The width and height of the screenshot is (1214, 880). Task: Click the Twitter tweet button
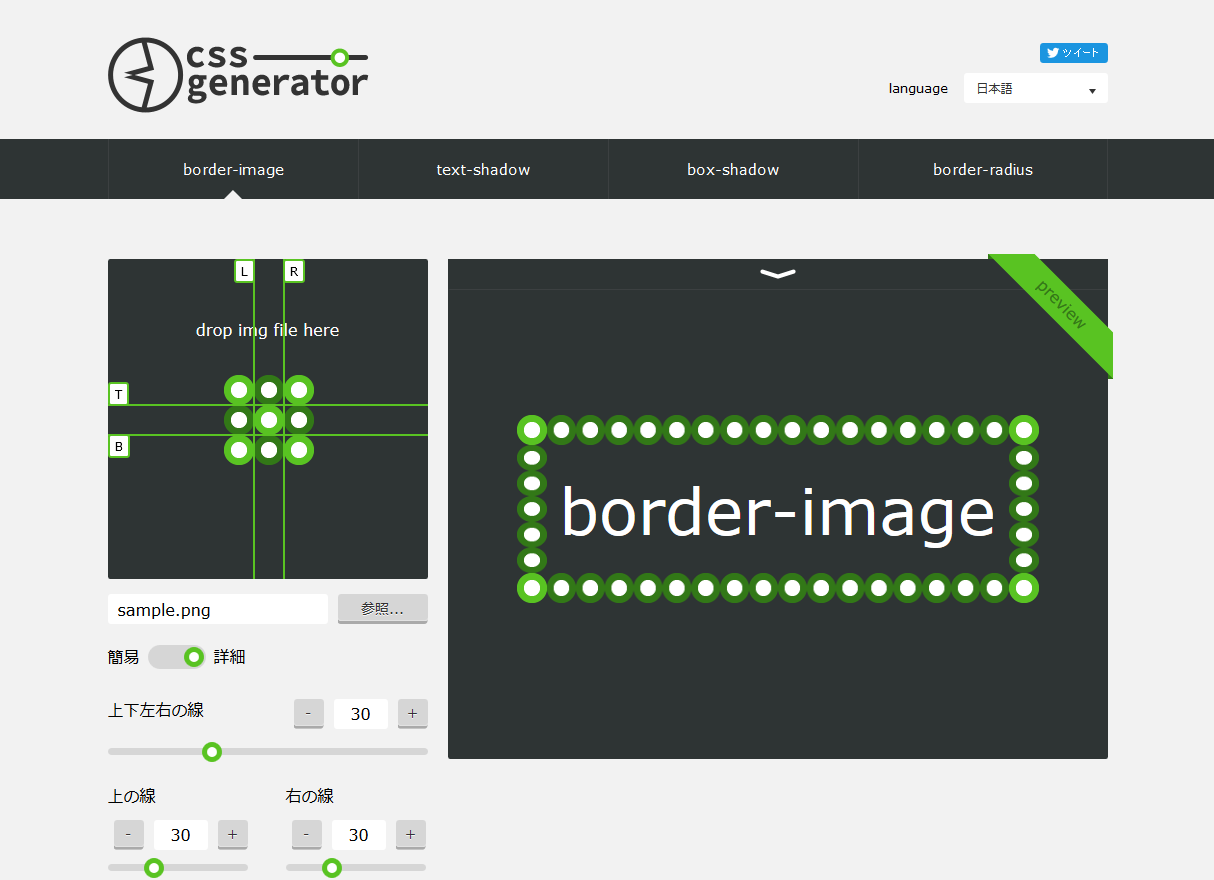pyautogui.click(x=1073, y=53)
